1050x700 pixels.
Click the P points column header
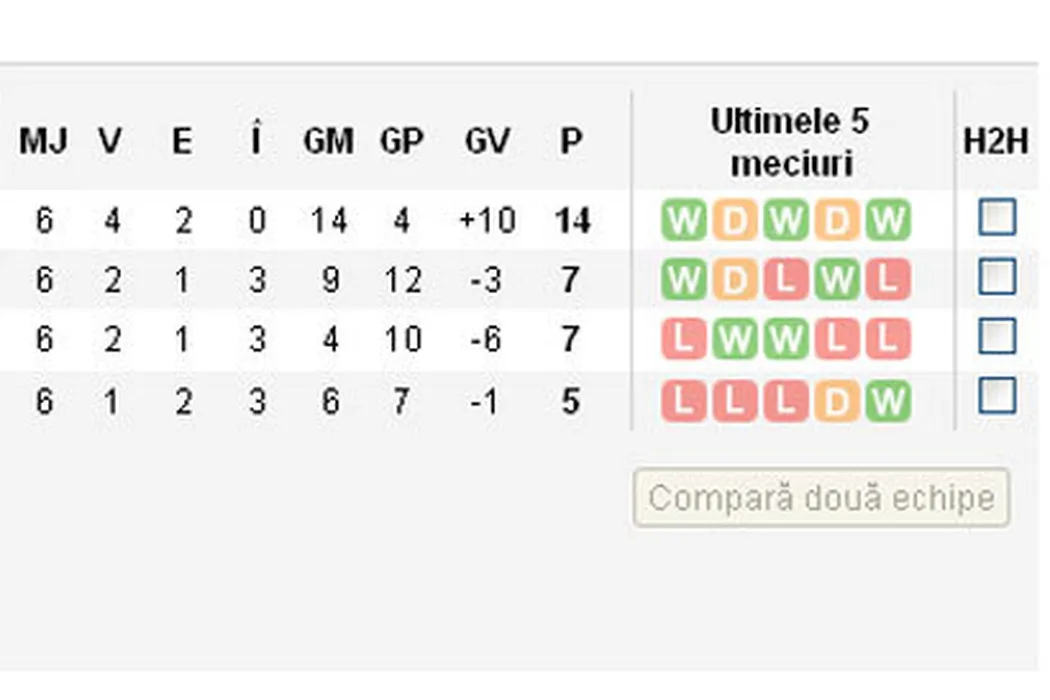point(570,142)
